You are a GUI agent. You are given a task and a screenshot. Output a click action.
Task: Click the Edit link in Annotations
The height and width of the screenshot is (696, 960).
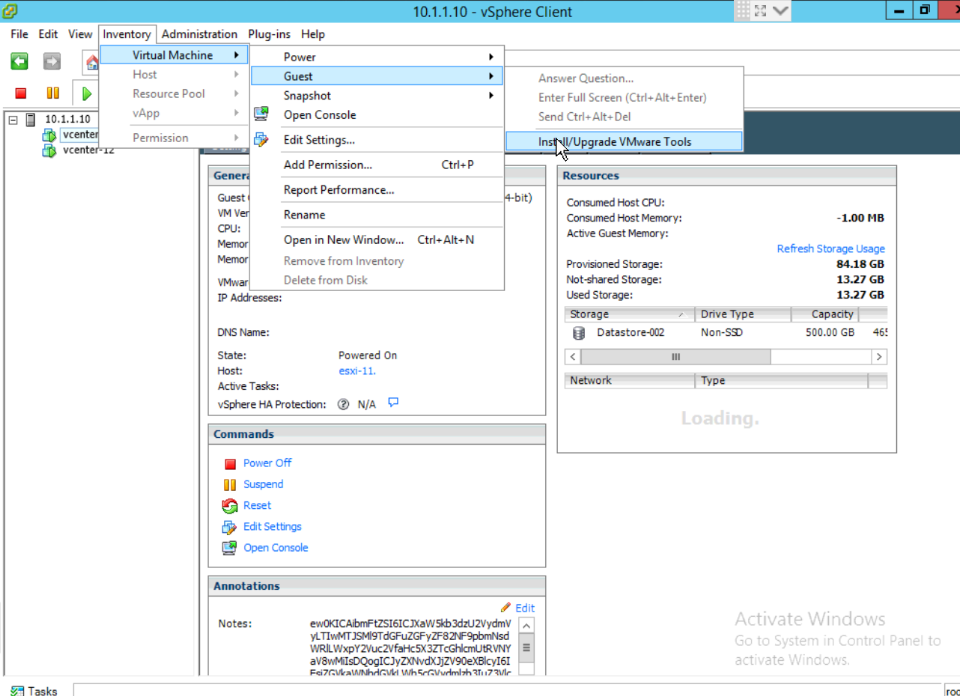524,607
